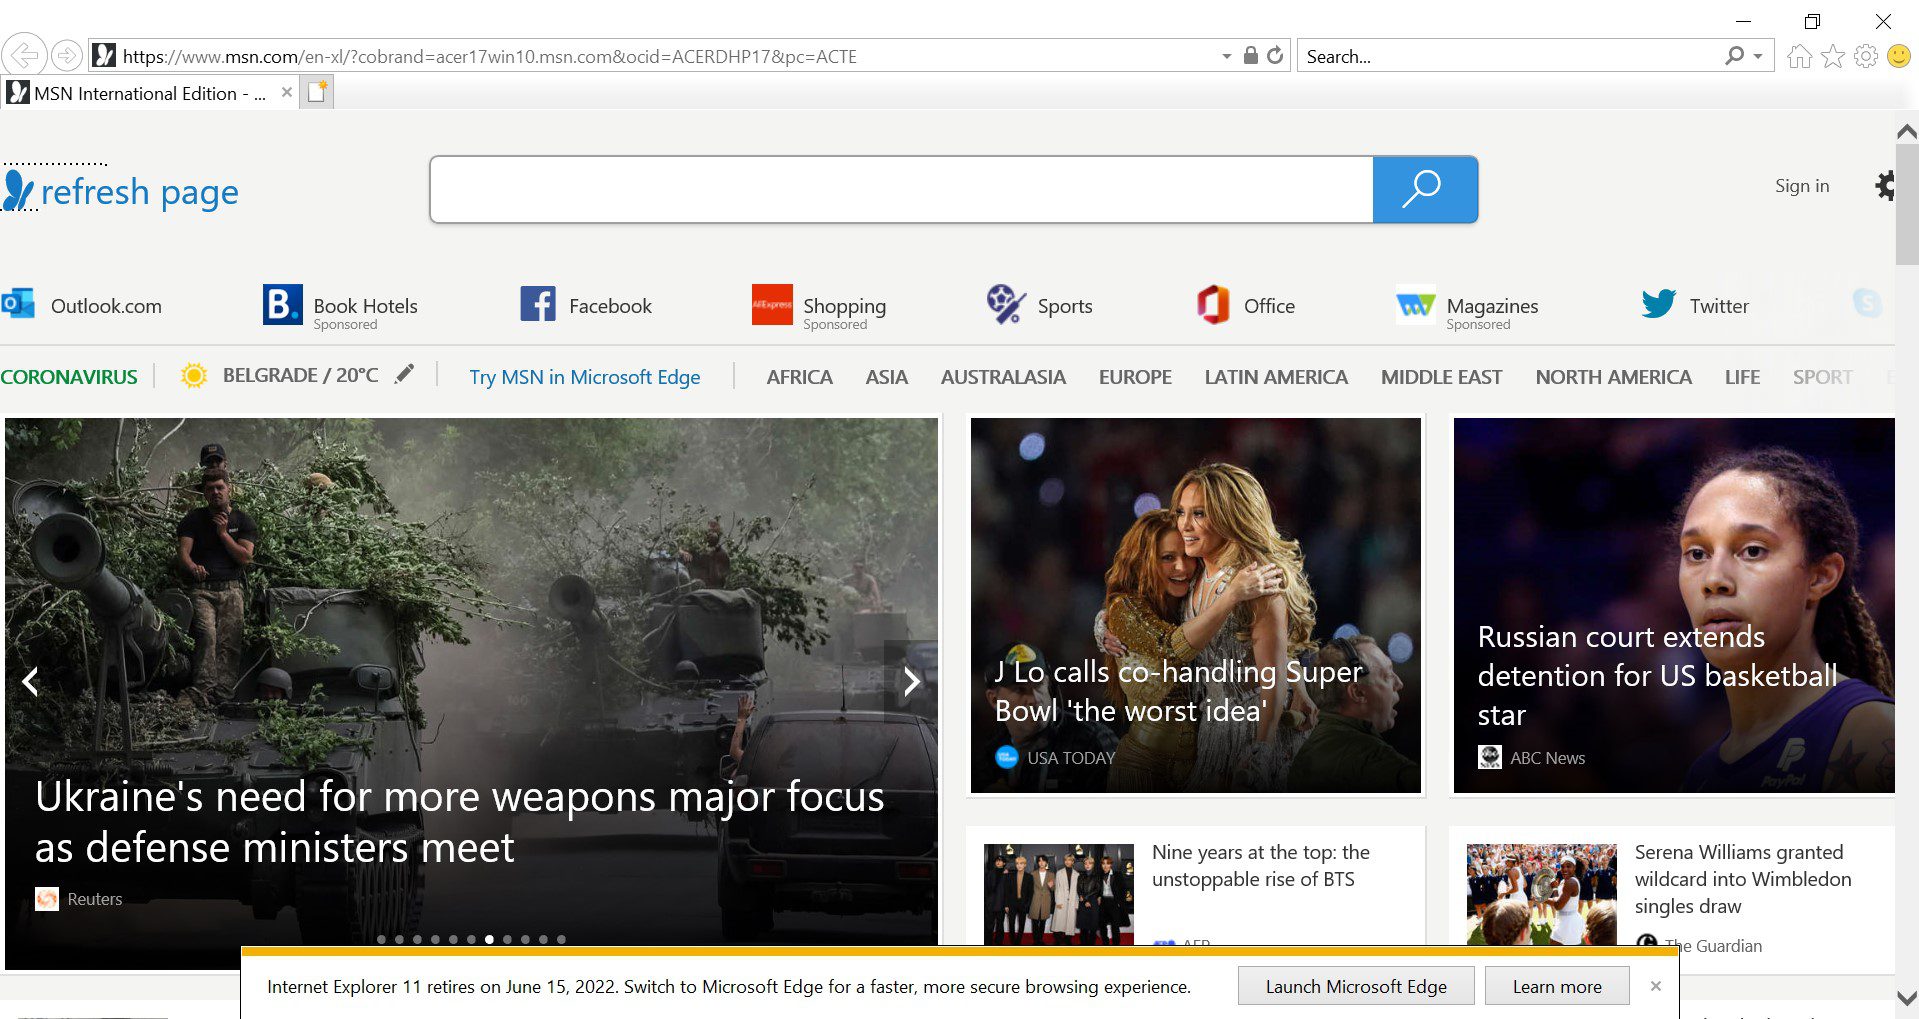
Task: Advance carousel with next arrow
Action: pos(910,682)
